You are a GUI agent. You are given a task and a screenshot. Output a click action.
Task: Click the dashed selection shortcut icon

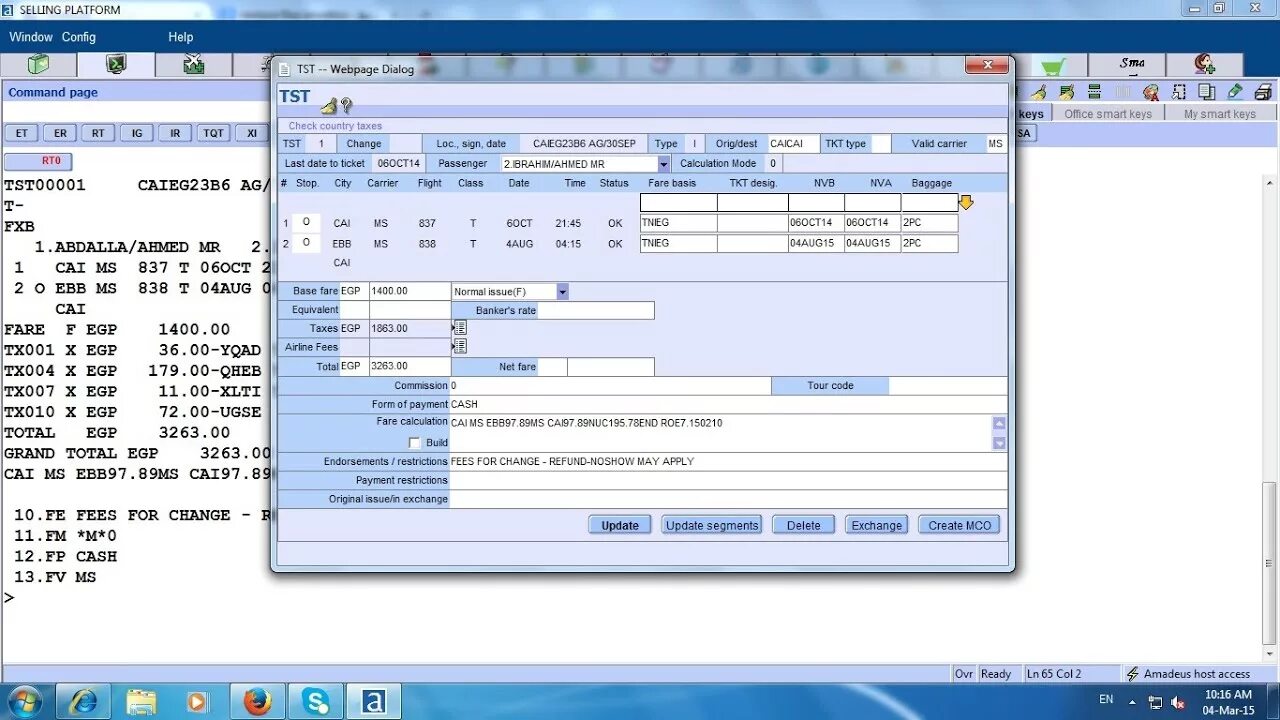pos(1179,92)
